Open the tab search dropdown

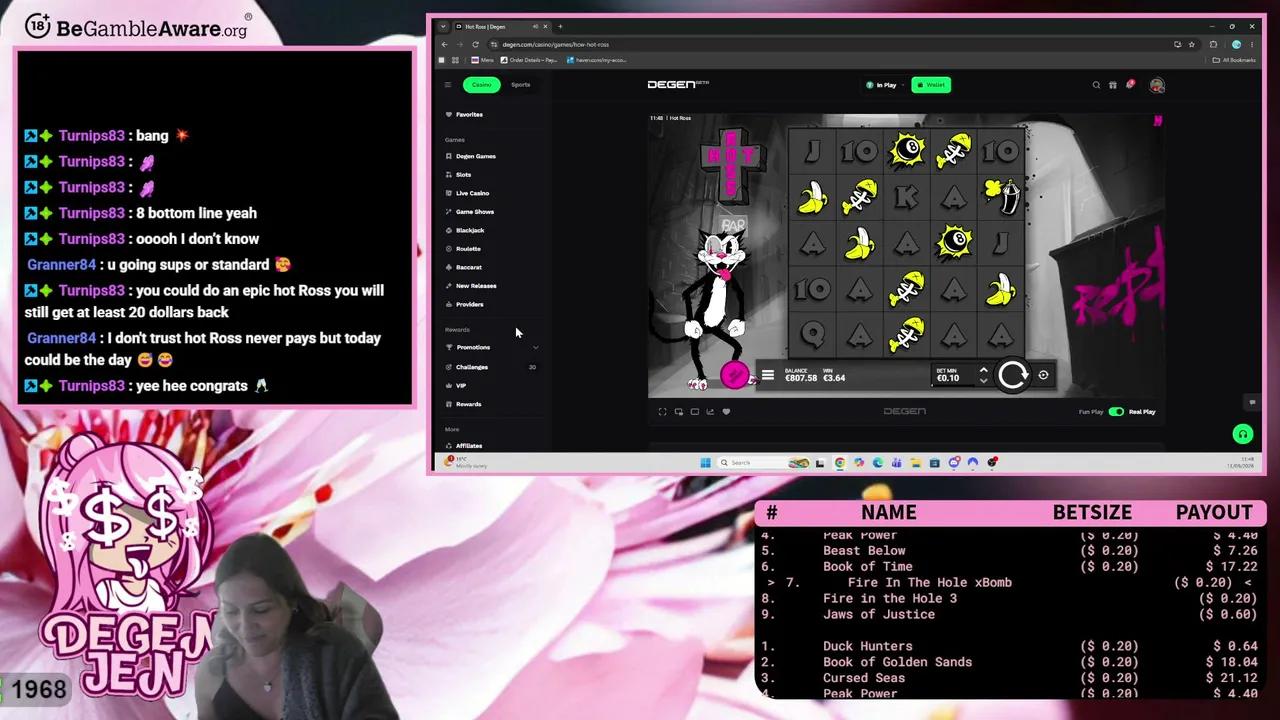coord(443,26)
